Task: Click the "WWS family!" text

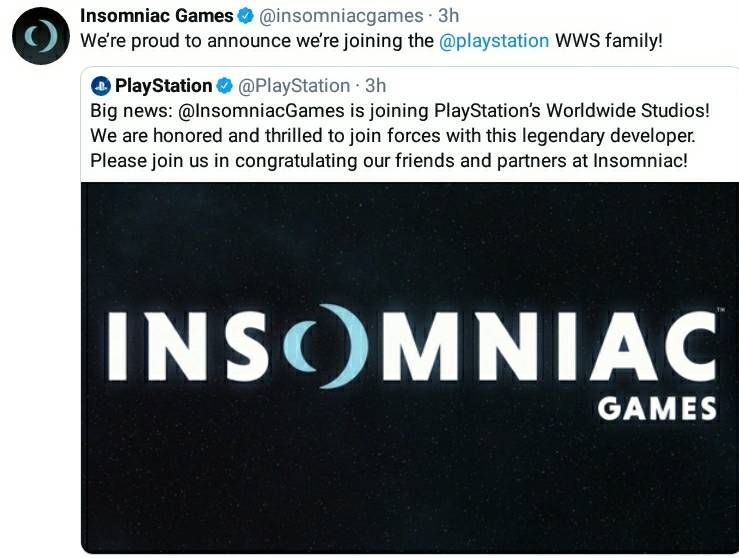Action: click(x=609, y=41)
